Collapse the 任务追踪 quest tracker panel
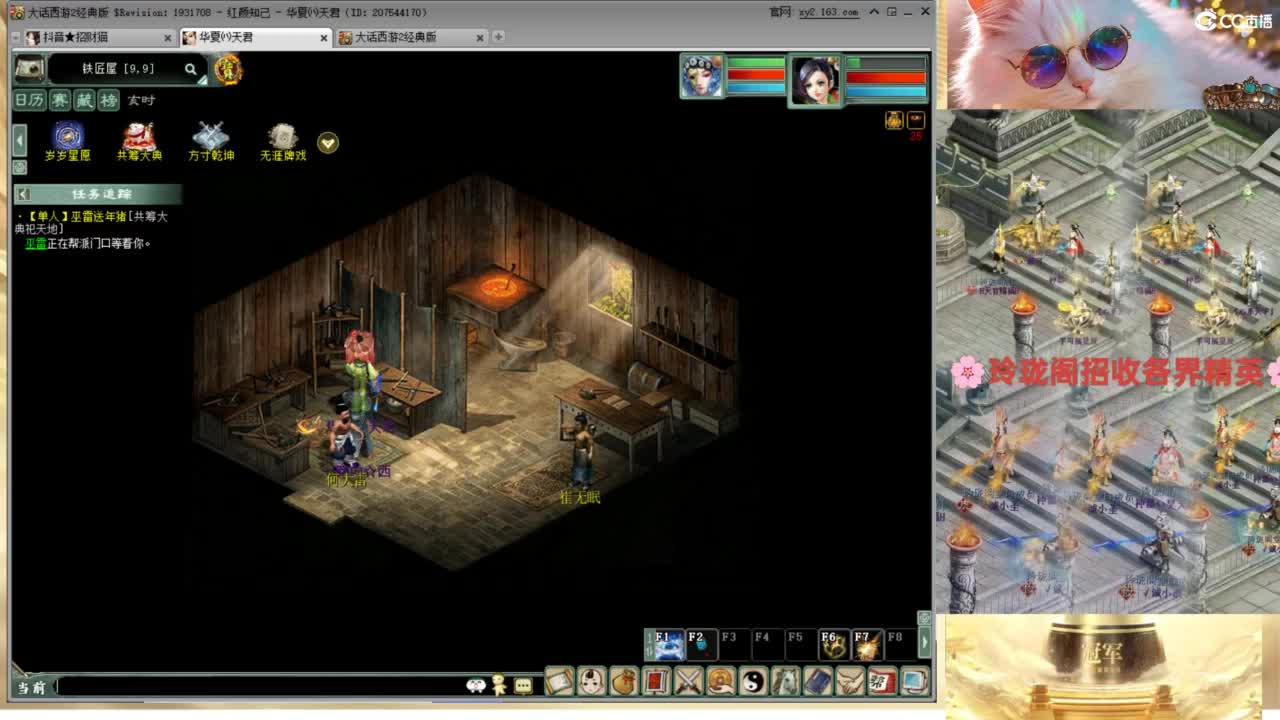1280x720 pixels. (23, 194)
